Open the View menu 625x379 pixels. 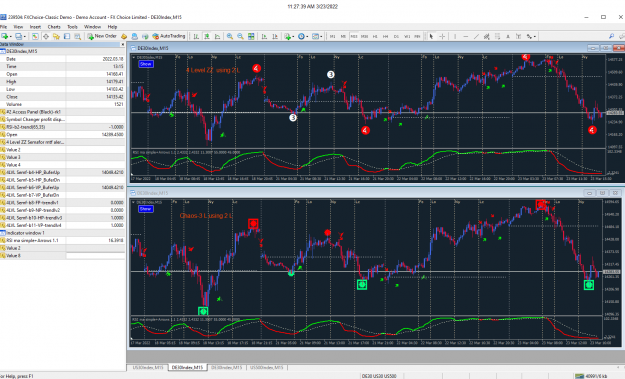coord(18,27)
